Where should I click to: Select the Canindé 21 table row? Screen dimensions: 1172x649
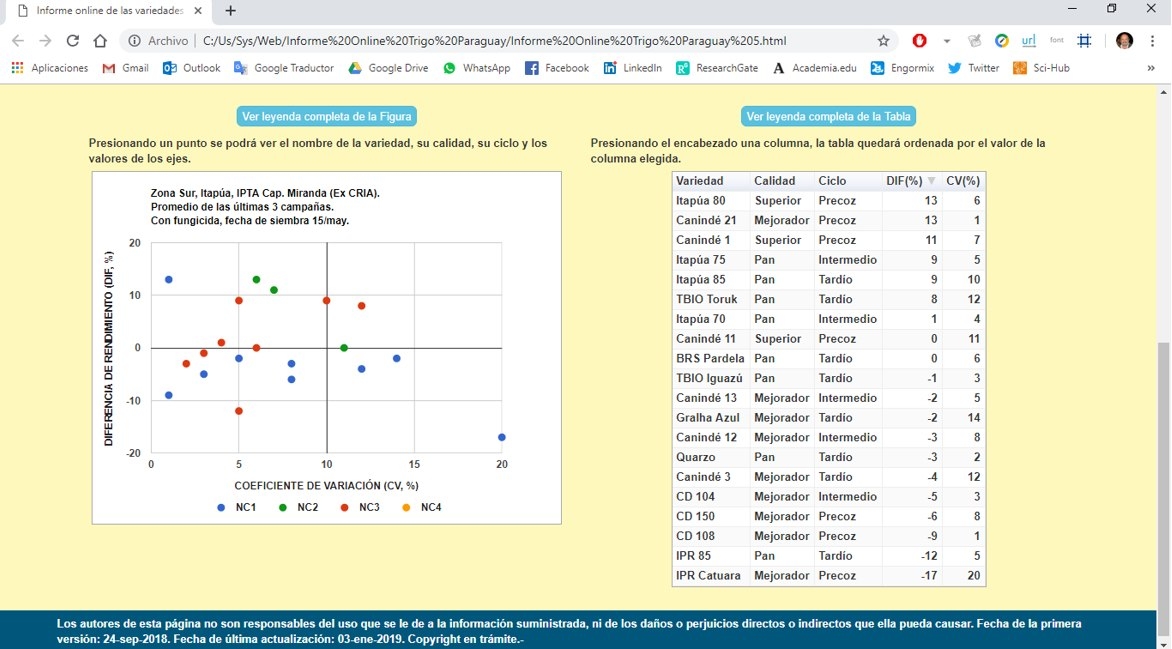(828, 221)
